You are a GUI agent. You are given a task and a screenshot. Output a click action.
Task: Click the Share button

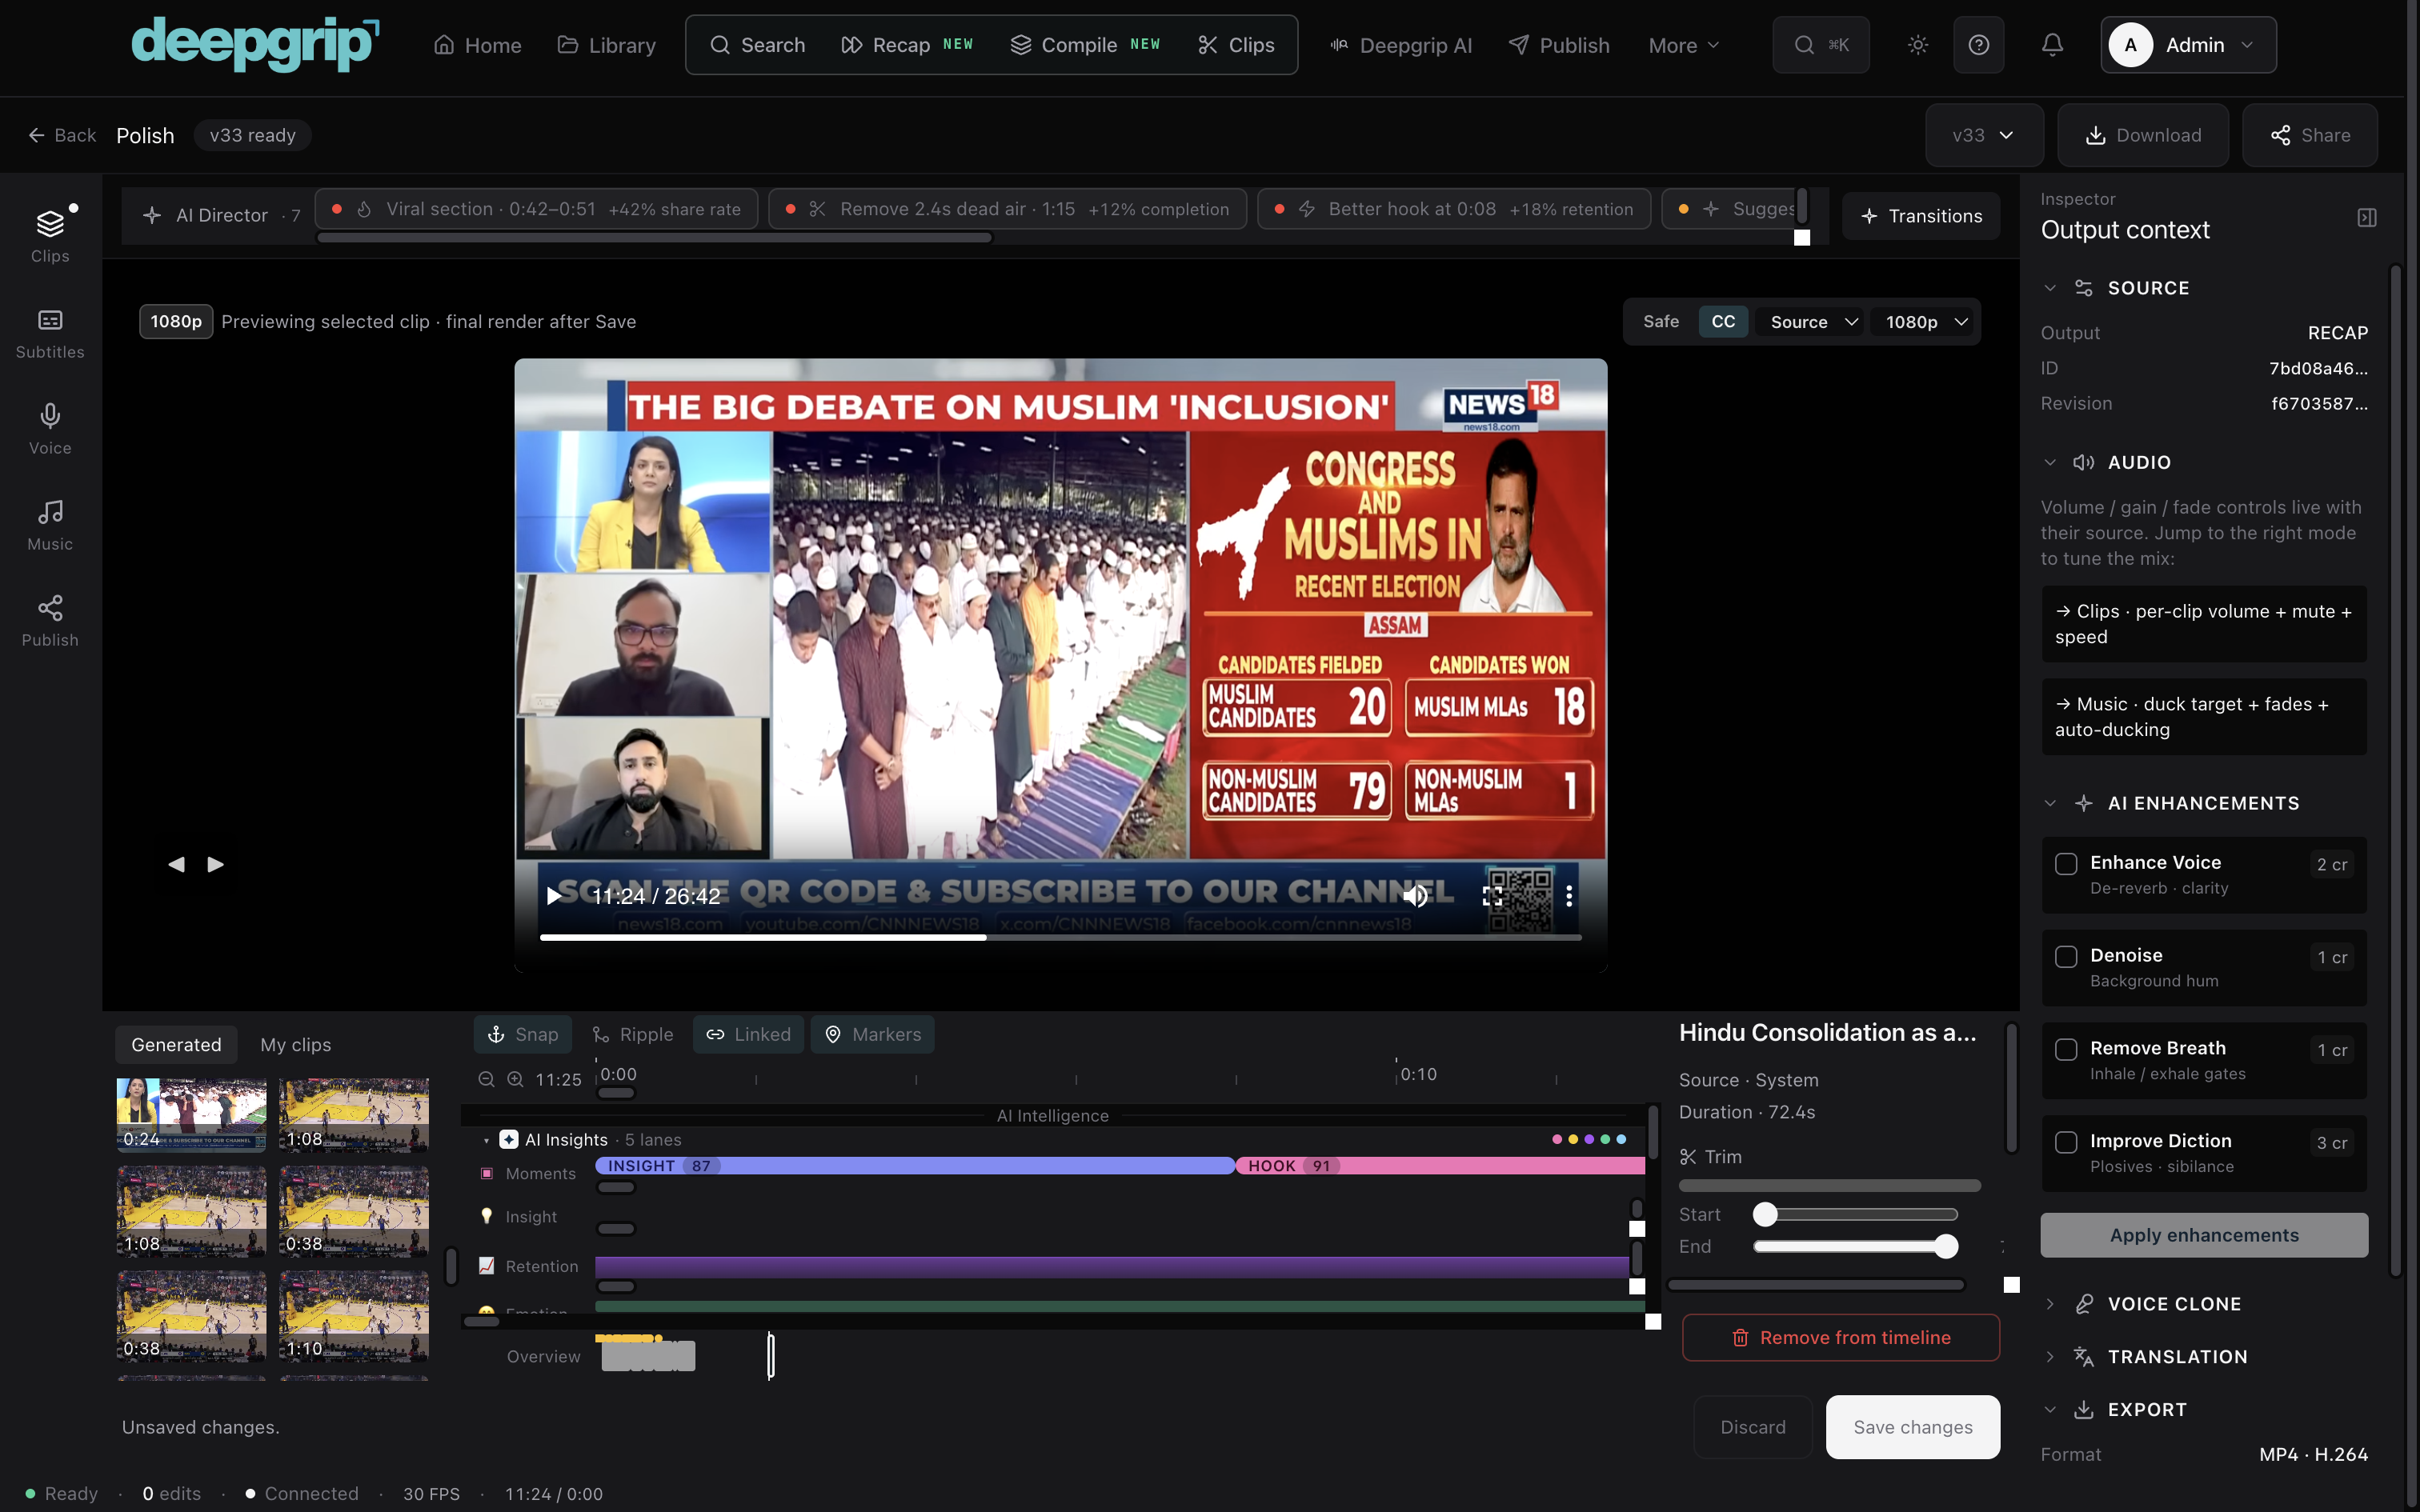[2309, 135]
